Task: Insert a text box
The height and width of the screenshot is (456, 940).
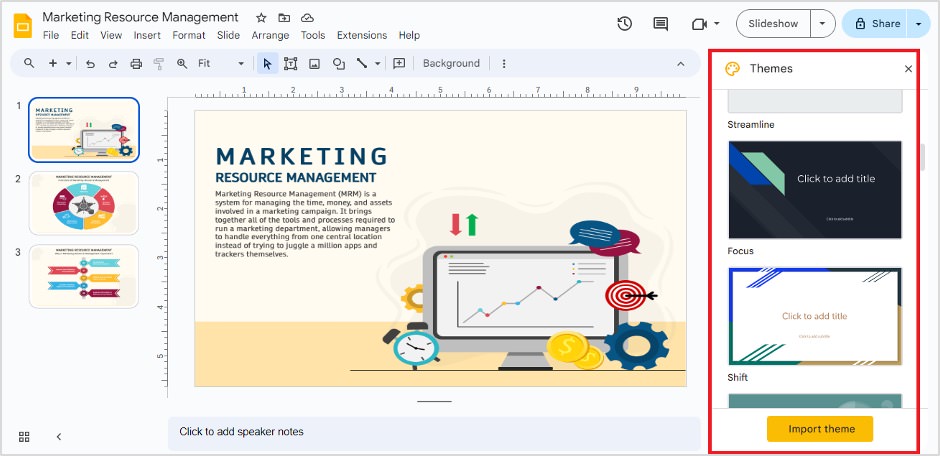Action: pos(291,64)
